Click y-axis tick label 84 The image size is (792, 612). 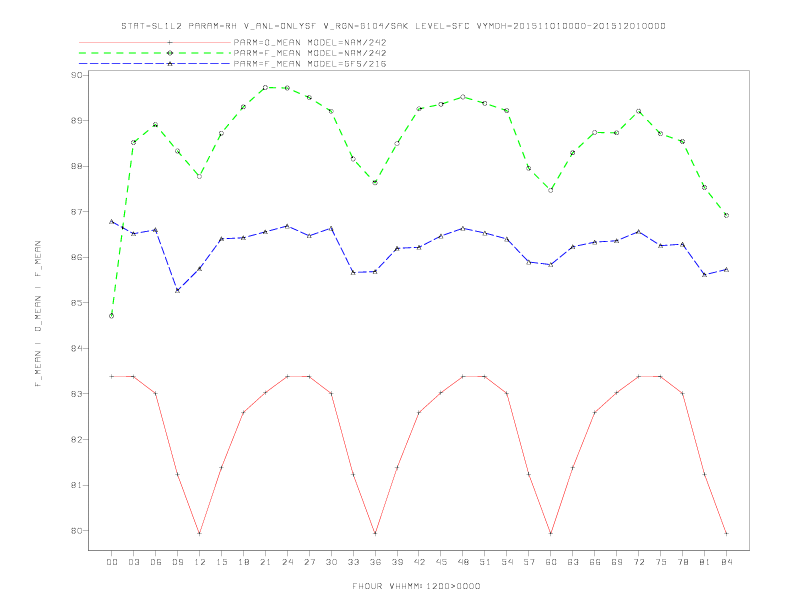click(x=77, y=348)
